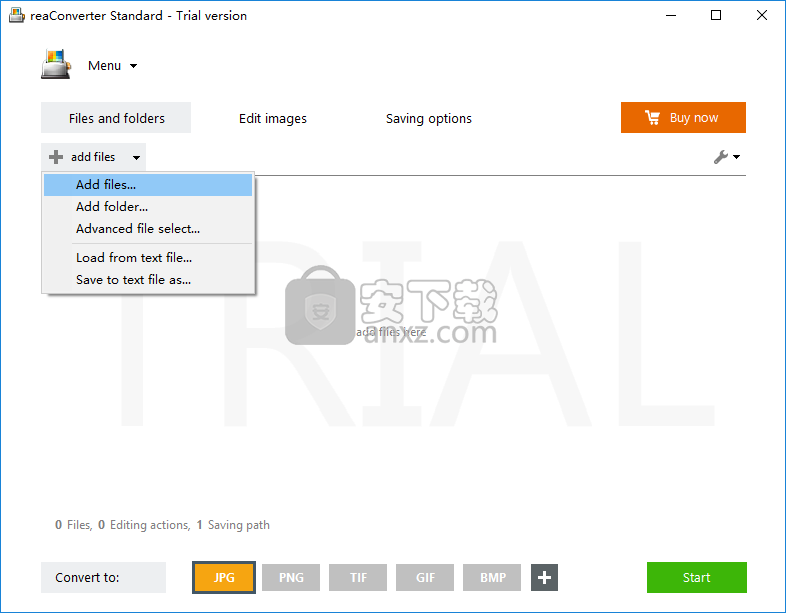Open the wrench settings dropdown
Screen dimensions: 786x613
[x=727, y=157]
